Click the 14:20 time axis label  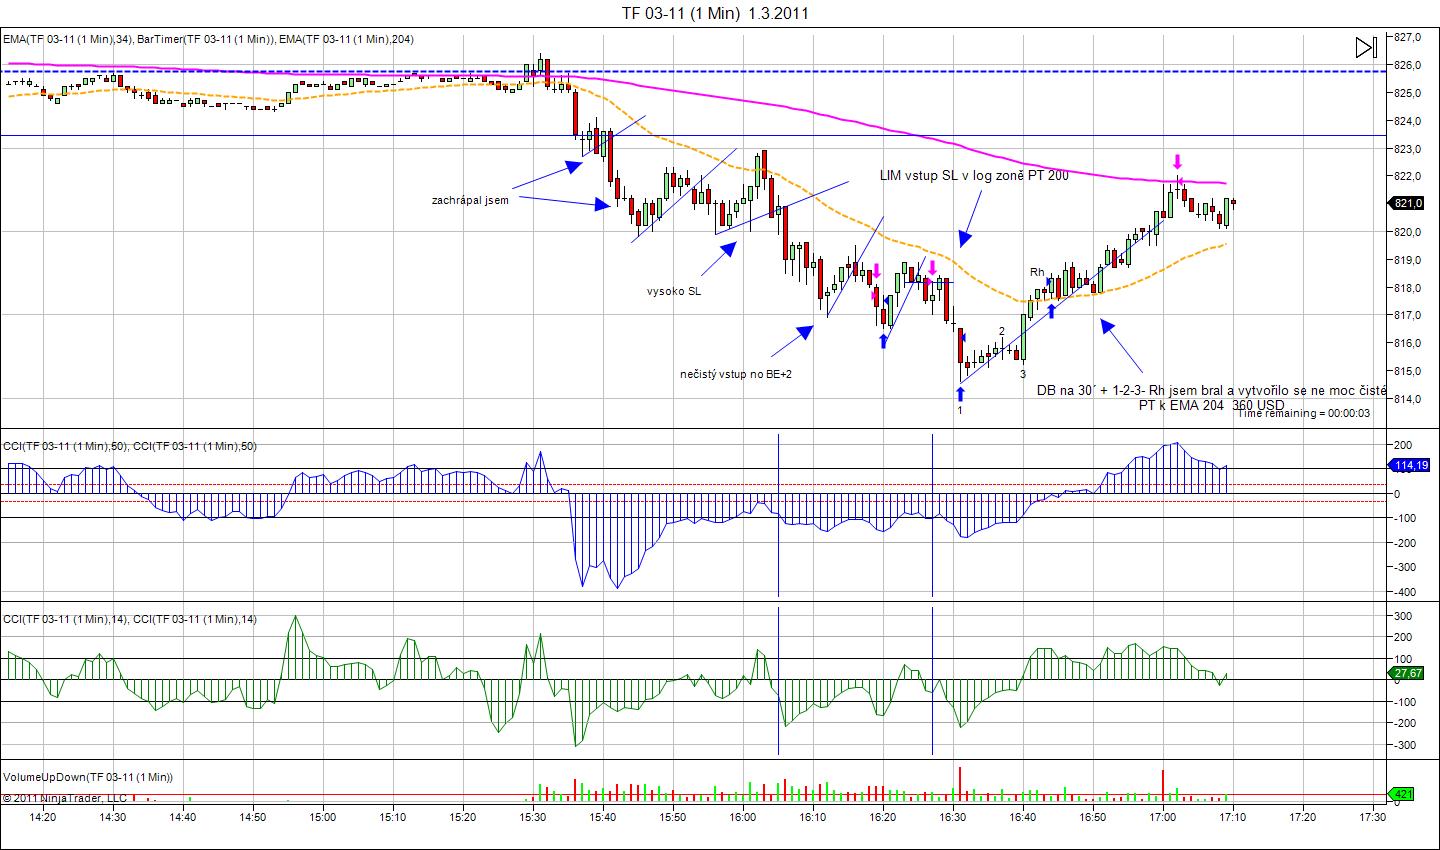pyautogui.click(x=42, y=817)
